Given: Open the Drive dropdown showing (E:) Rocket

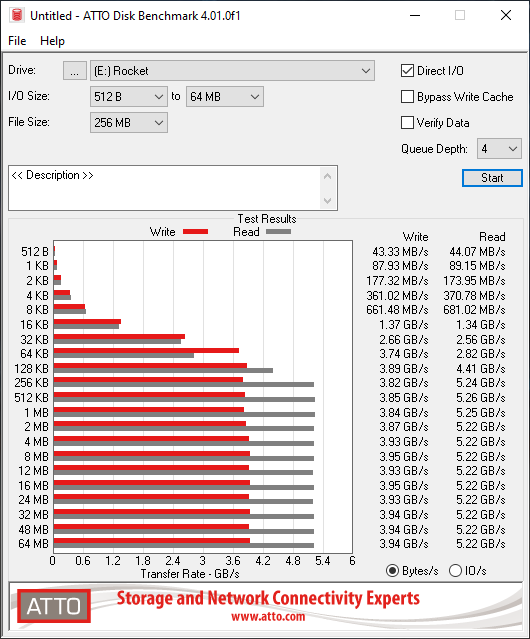Looking at the screenshot, I should 232,71.
